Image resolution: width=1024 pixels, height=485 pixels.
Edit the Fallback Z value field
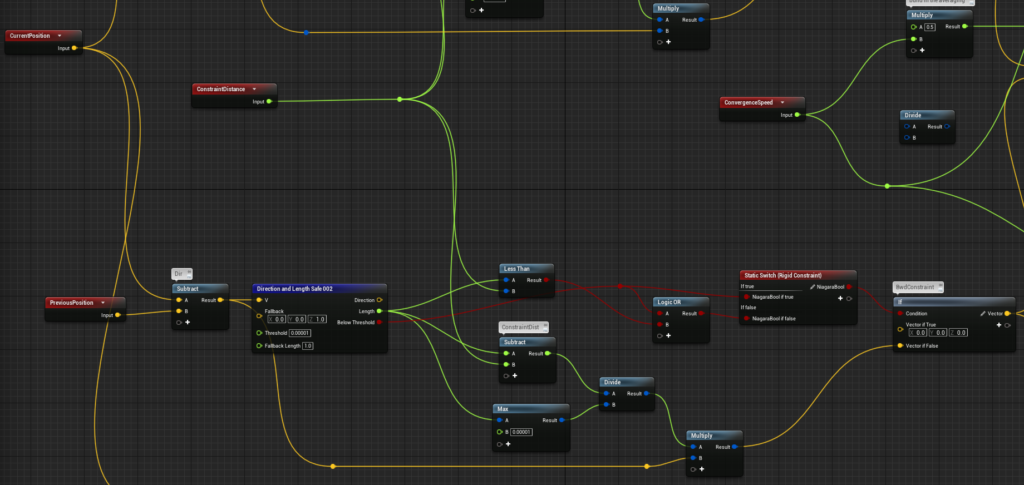tap(315, 319)
